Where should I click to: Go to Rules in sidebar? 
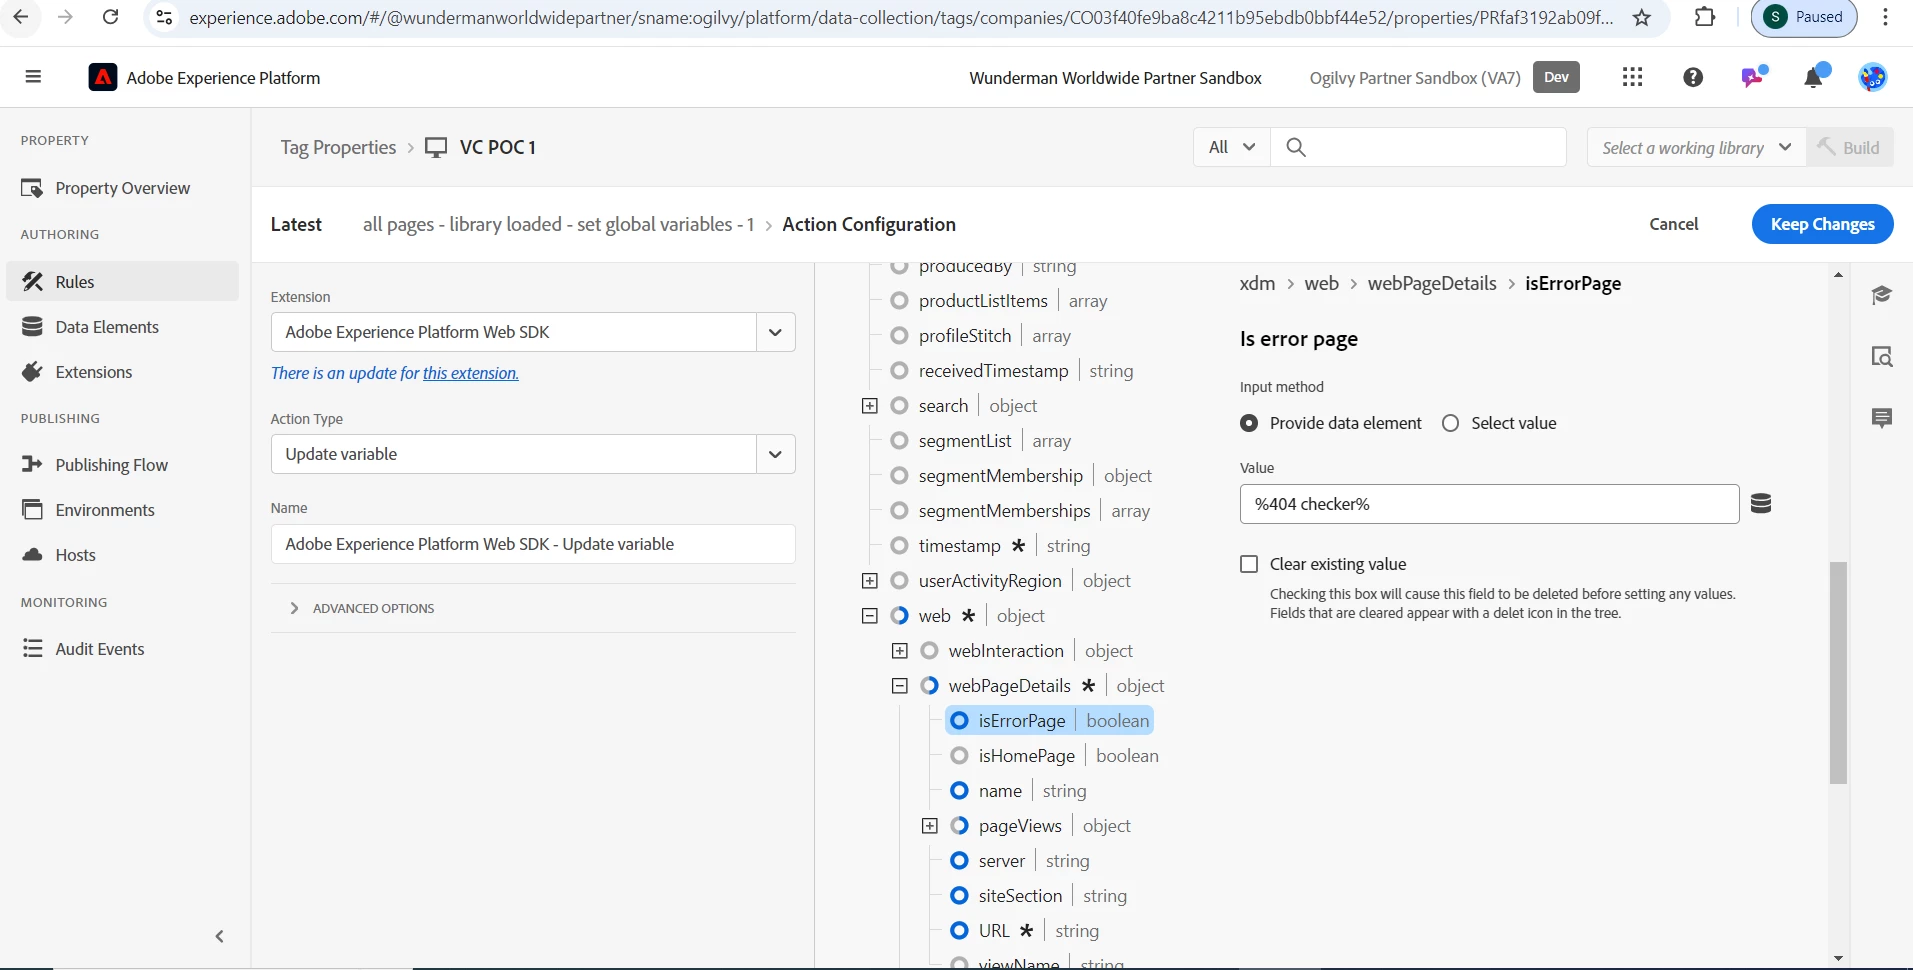click(122, 281)
